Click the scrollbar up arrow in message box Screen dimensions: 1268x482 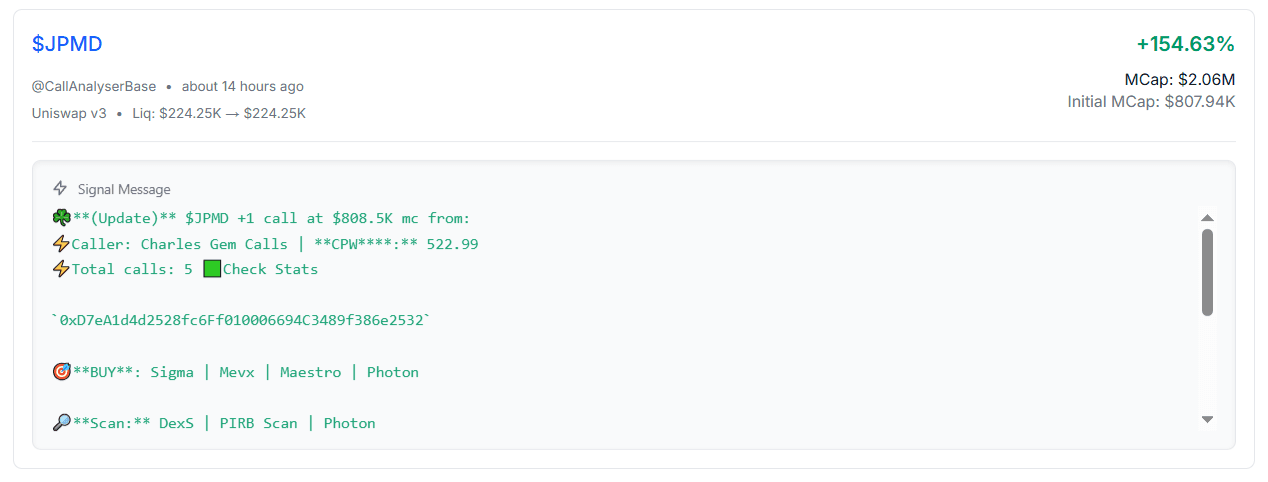tap(1207, 218)
